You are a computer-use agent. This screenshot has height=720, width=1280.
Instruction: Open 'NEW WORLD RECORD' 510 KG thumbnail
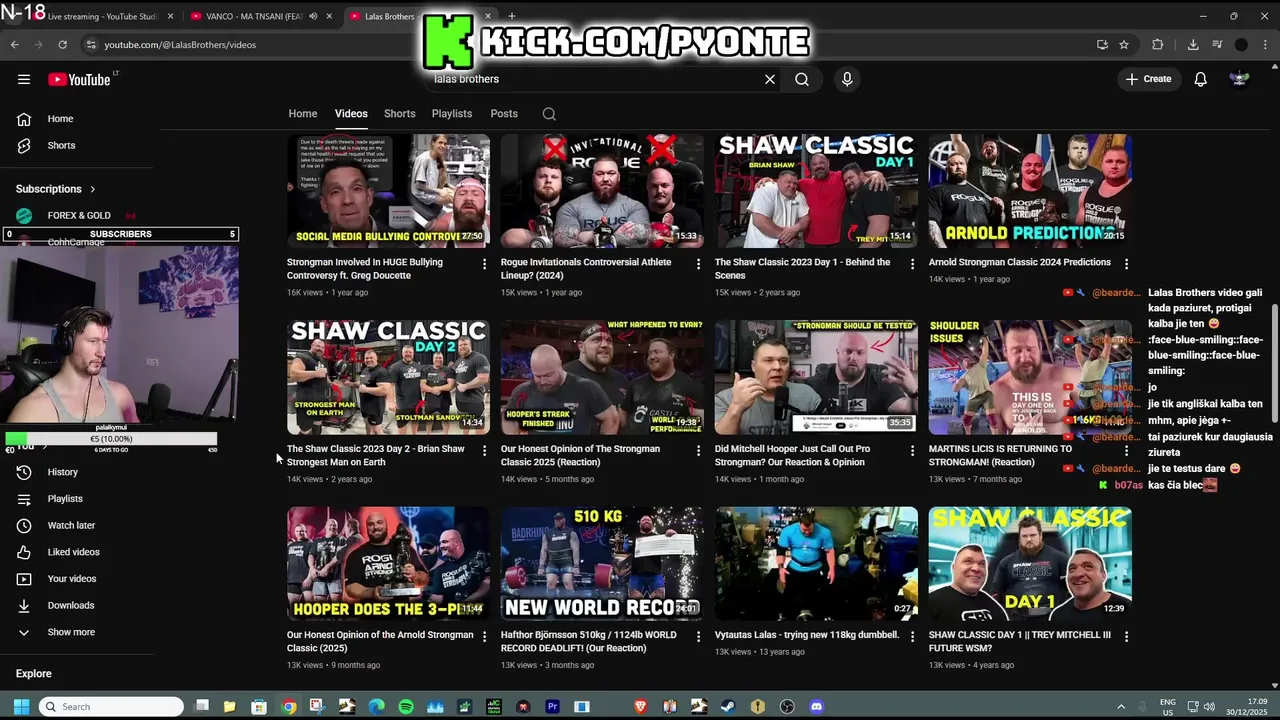tap(602, 564)
